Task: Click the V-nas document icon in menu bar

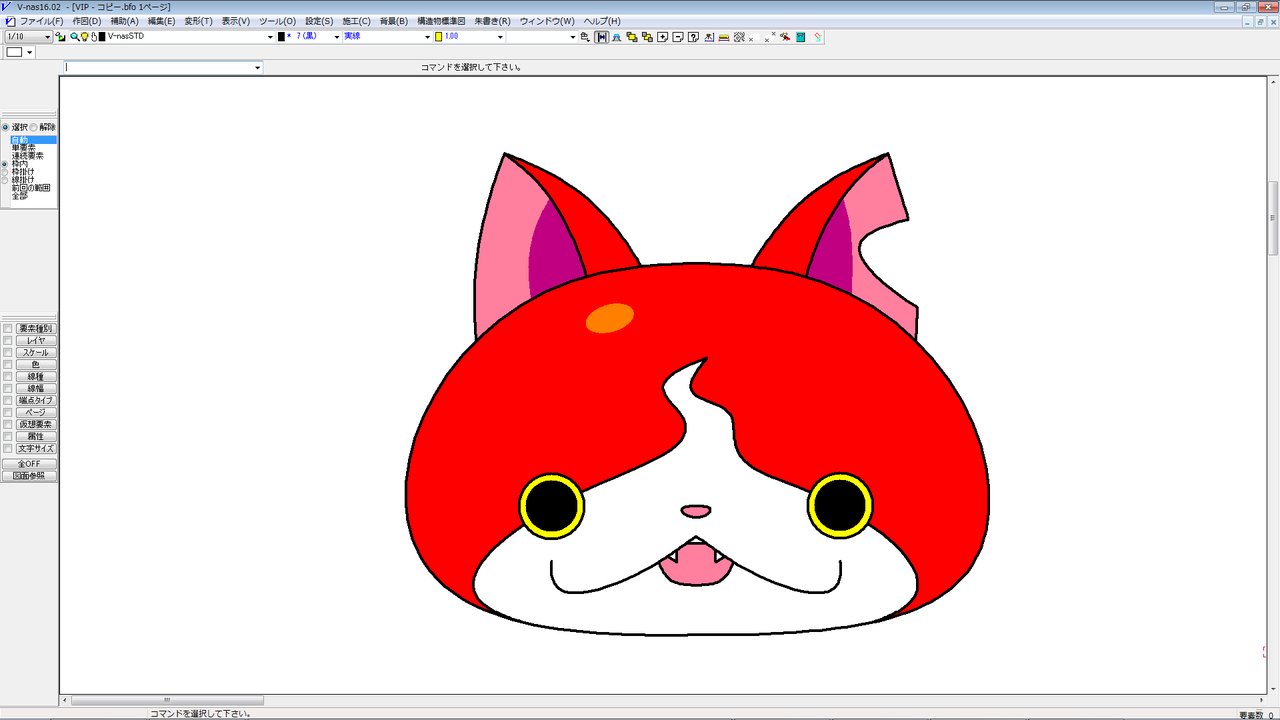Action: point(10,21)
